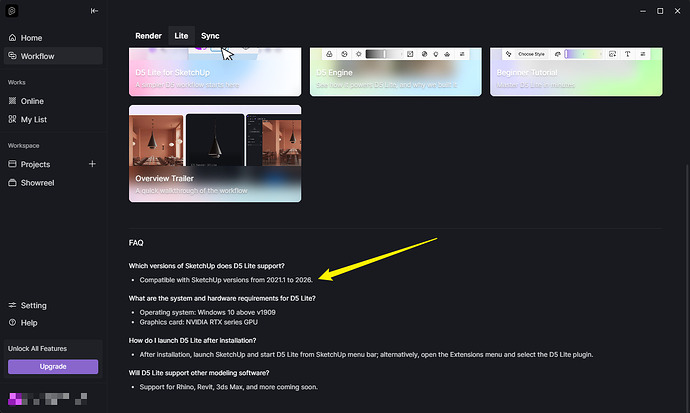
Task: Click the Home icon
Action: (x=12, y=38)
